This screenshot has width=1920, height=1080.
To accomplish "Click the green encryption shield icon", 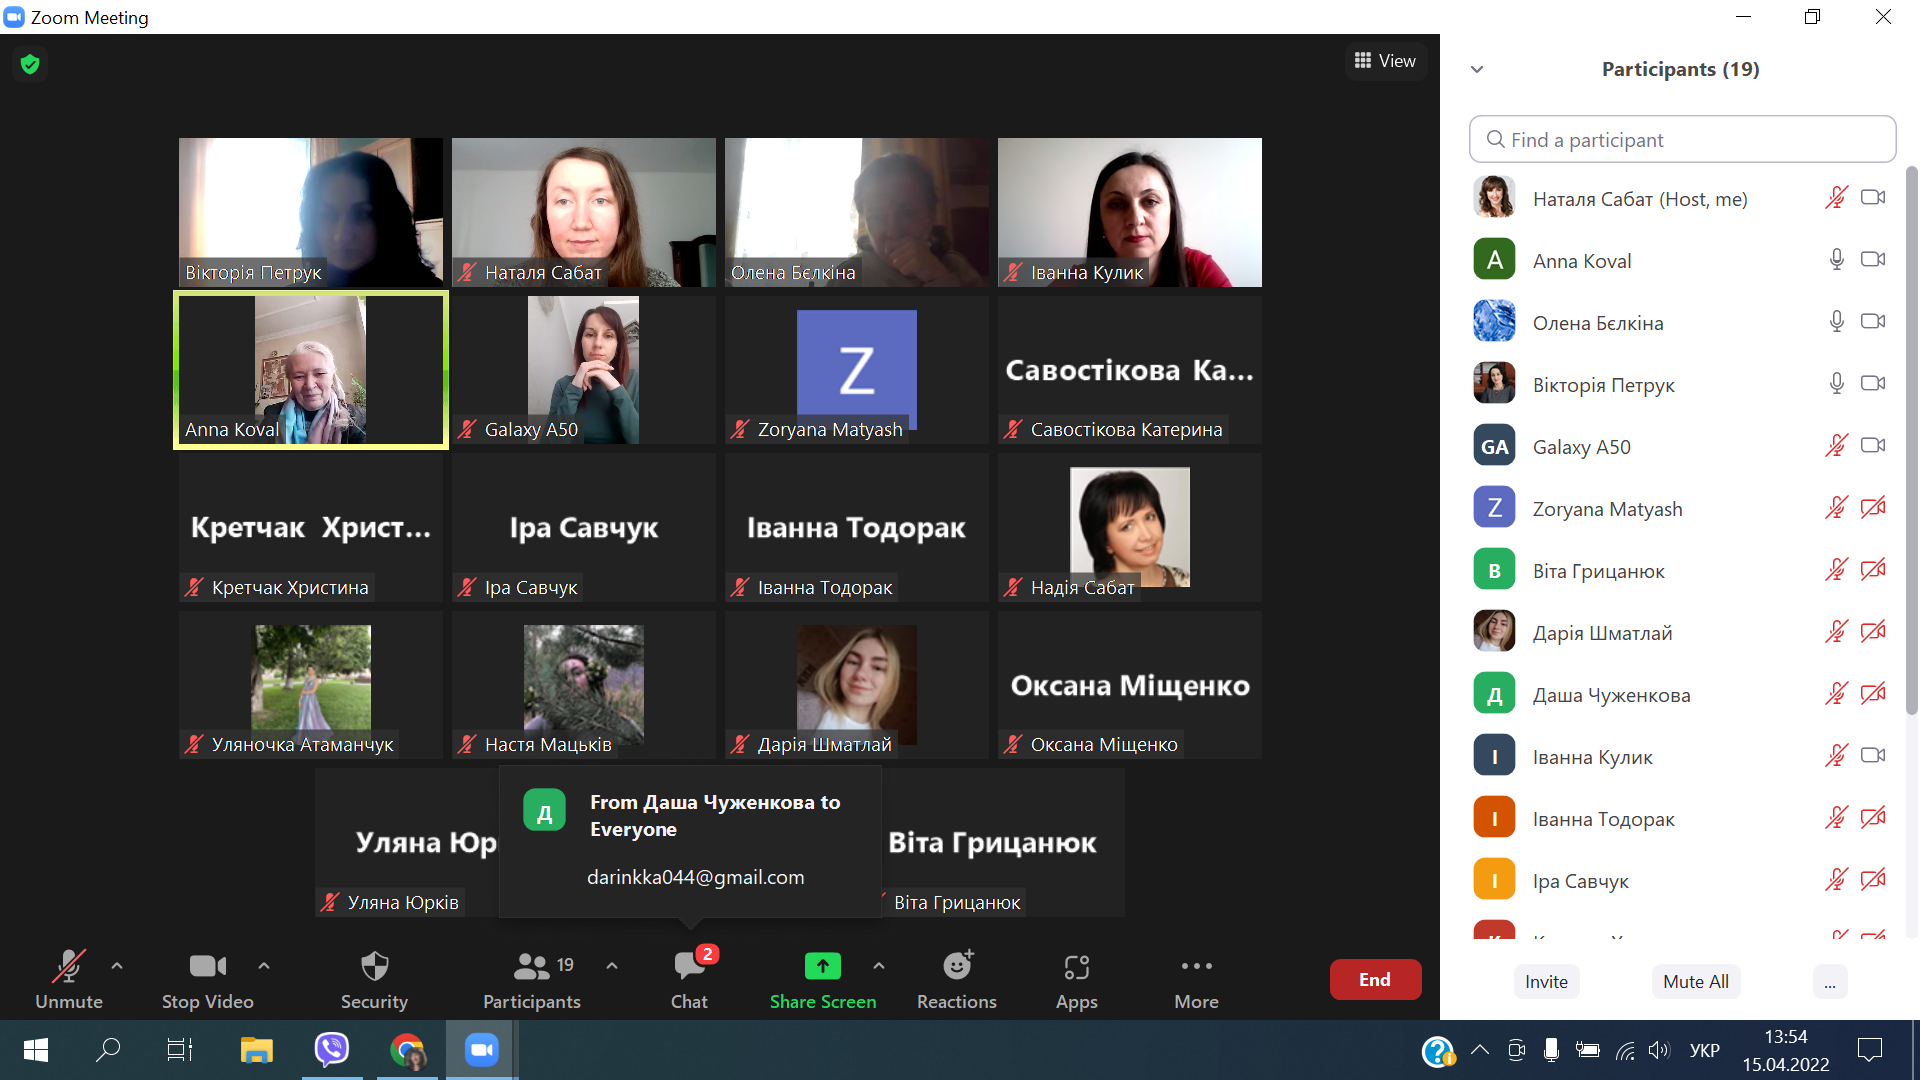I will 30,65.
